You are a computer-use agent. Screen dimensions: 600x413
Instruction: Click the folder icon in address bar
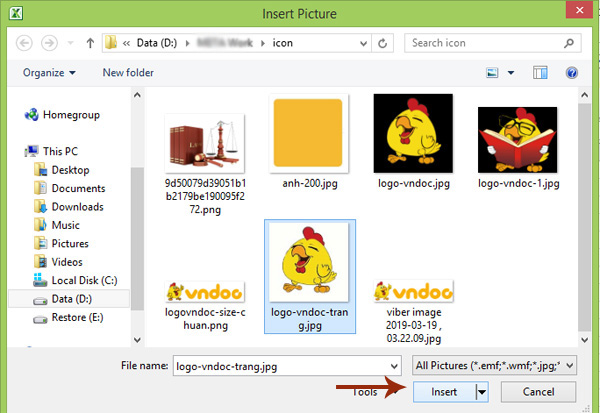coord(111,43)
